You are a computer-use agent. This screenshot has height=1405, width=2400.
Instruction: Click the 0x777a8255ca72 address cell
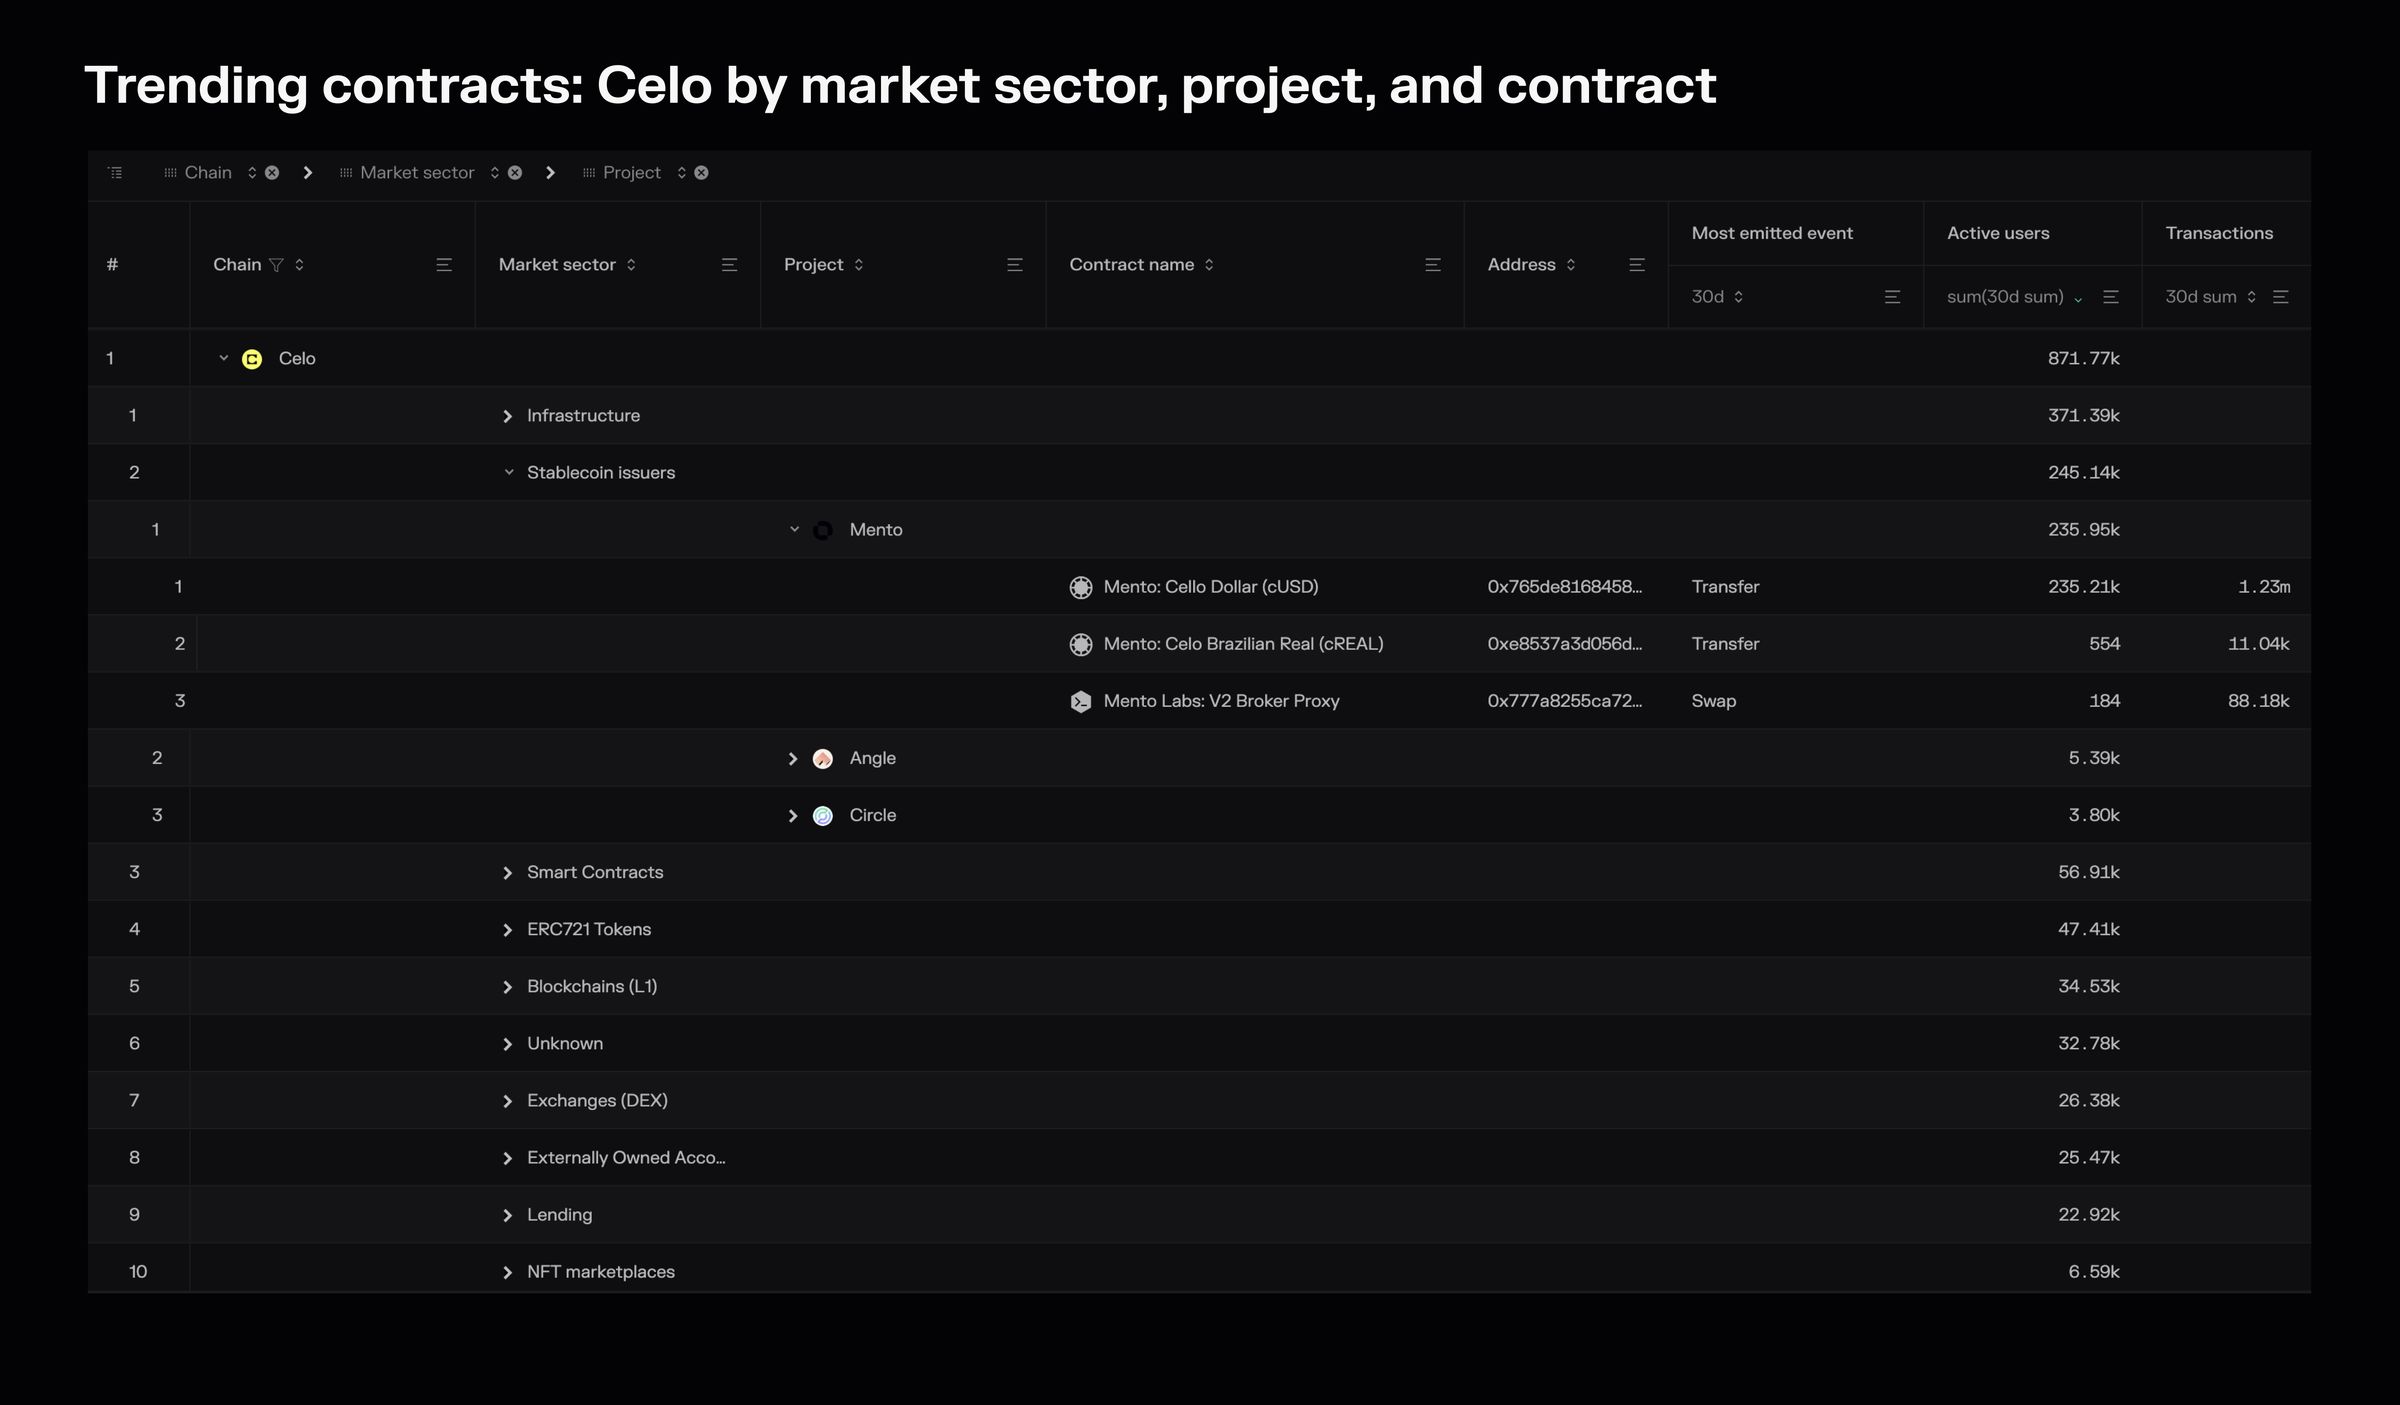(x=1564, y=701)
